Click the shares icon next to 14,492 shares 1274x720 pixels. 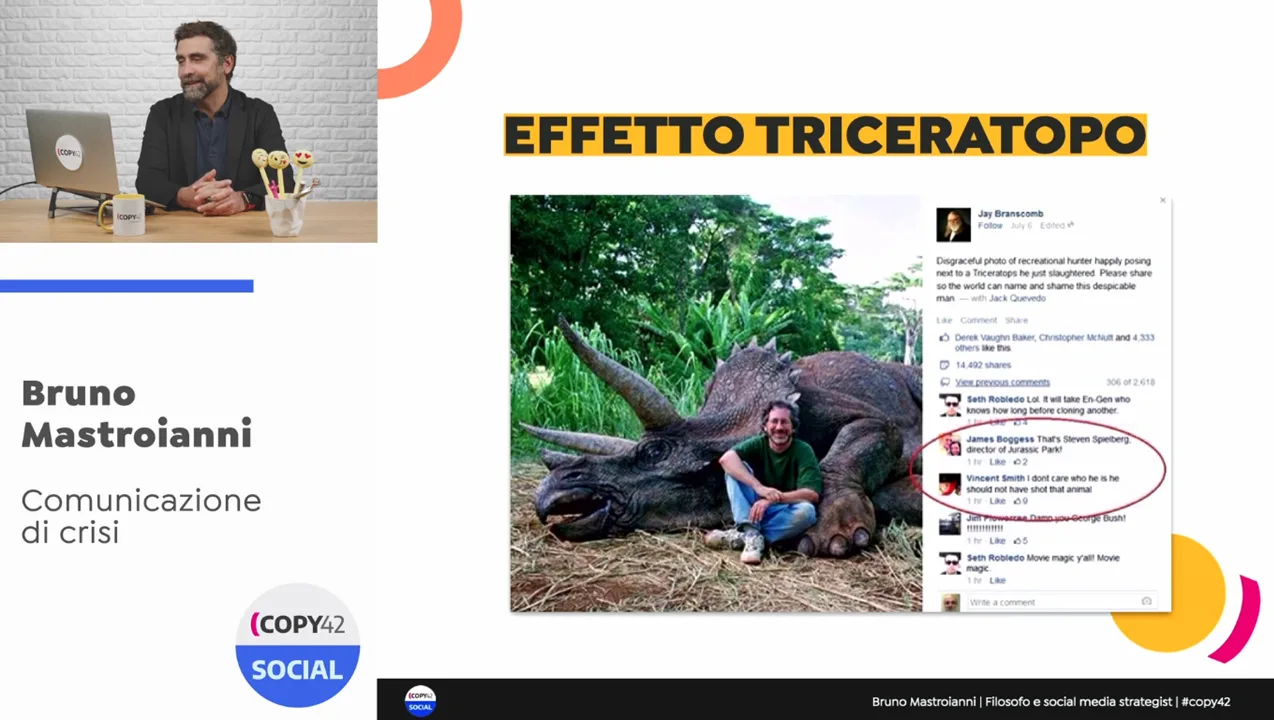[x=944, y=365]
